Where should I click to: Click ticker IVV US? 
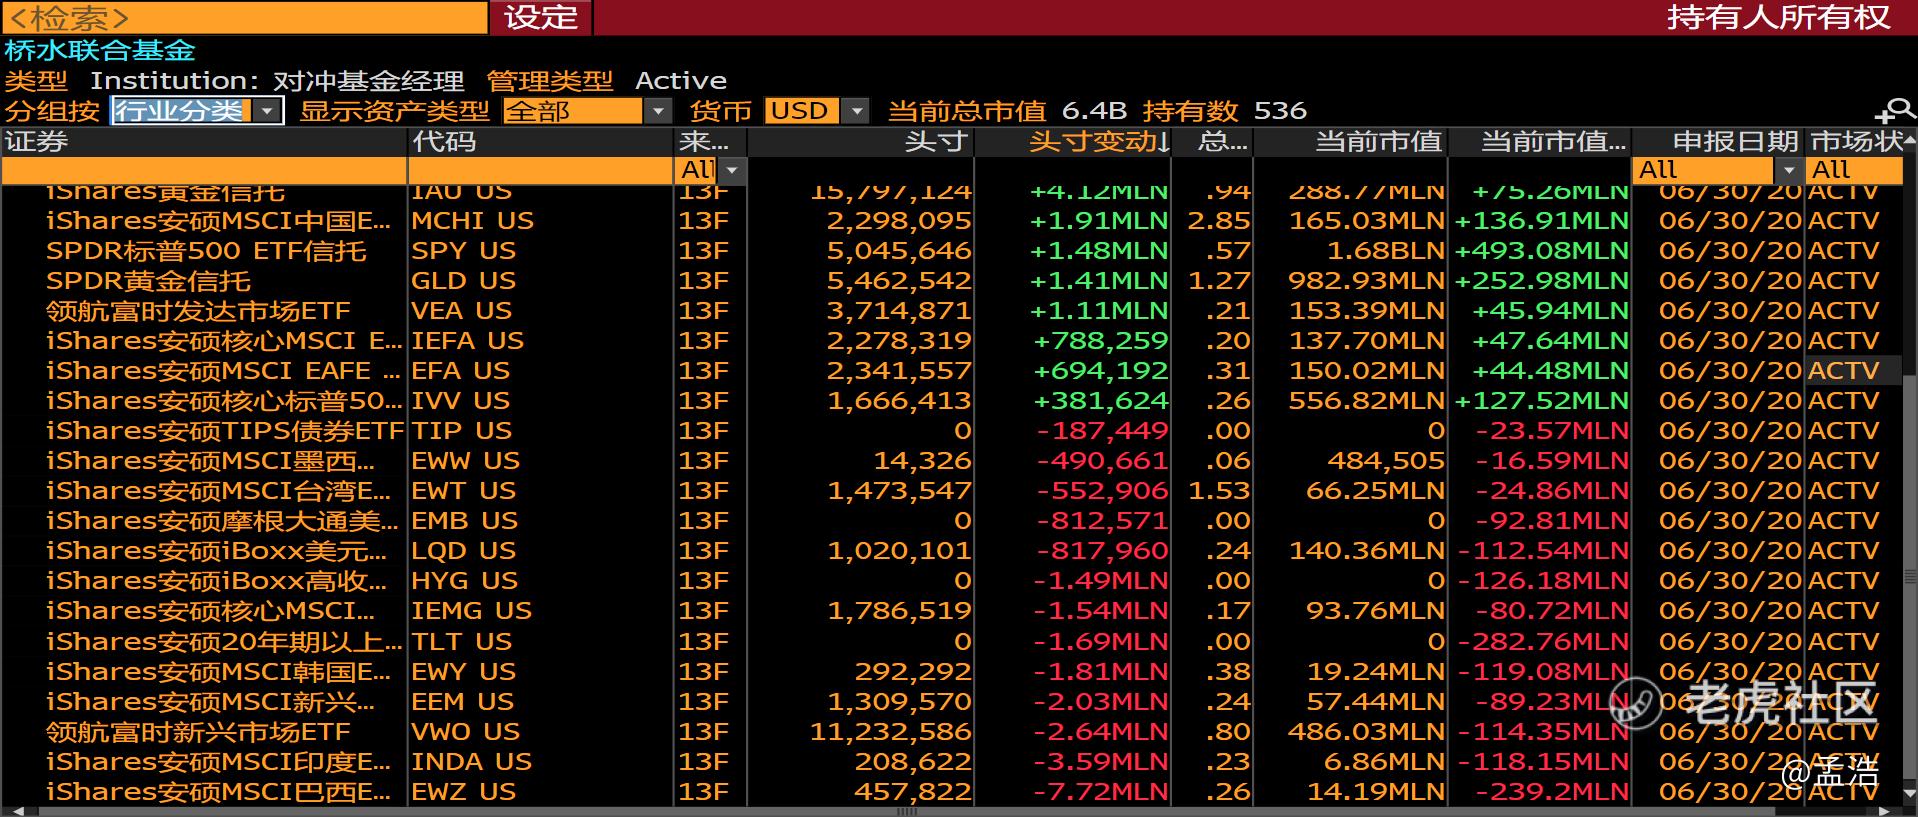pyautogui.click(x=462, y=401)
